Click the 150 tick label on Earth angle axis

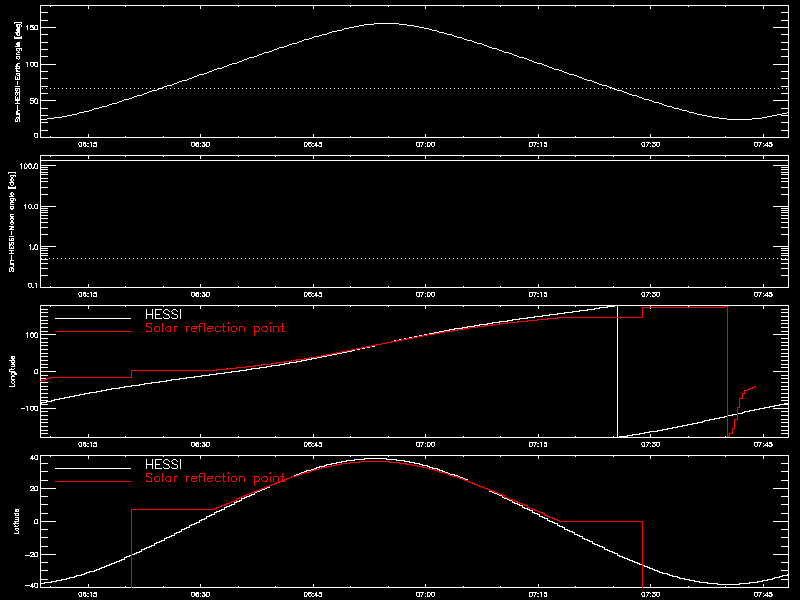32,28
